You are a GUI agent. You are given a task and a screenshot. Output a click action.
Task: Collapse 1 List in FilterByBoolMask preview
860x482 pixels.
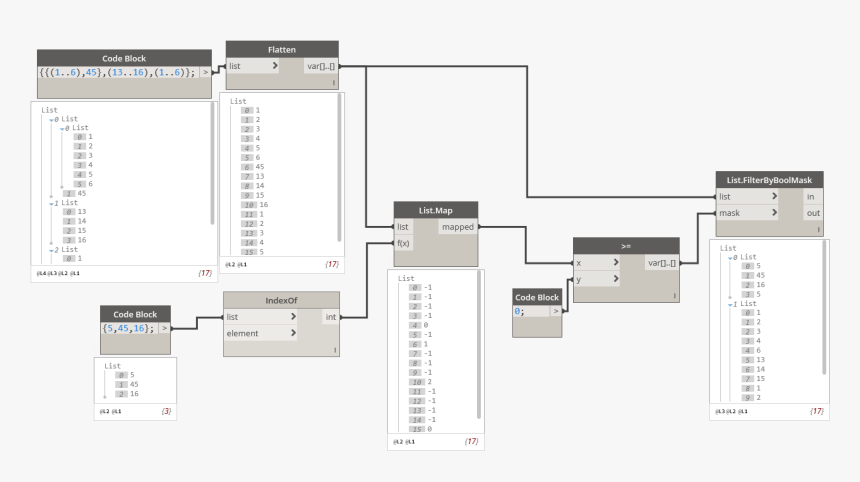tap(731, 303)
